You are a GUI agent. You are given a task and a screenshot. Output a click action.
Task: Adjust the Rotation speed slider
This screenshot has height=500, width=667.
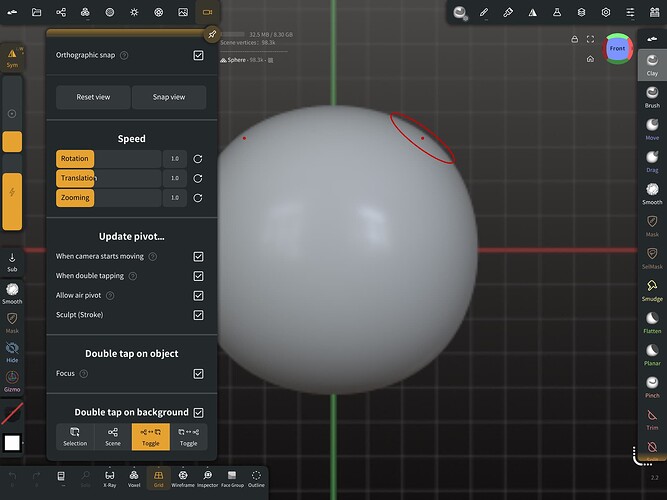[108, 159]
